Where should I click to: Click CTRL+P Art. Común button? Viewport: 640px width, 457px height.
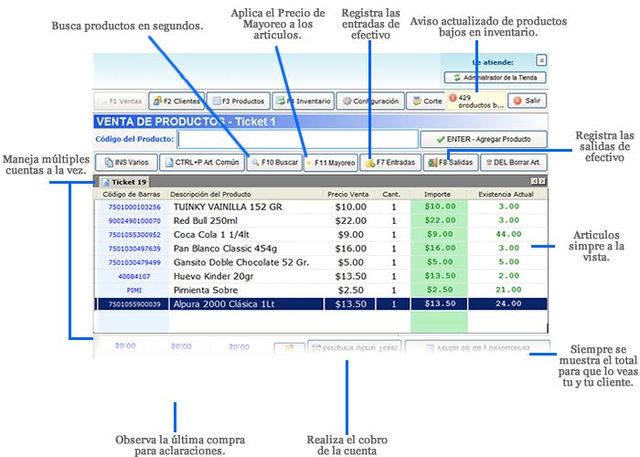pos(202,162)
